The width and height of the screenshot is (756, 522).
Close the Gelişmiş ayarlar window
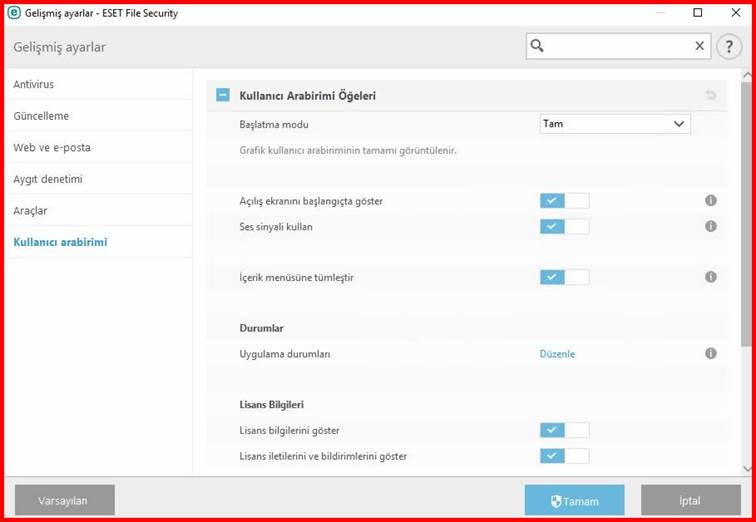point(736,13)
